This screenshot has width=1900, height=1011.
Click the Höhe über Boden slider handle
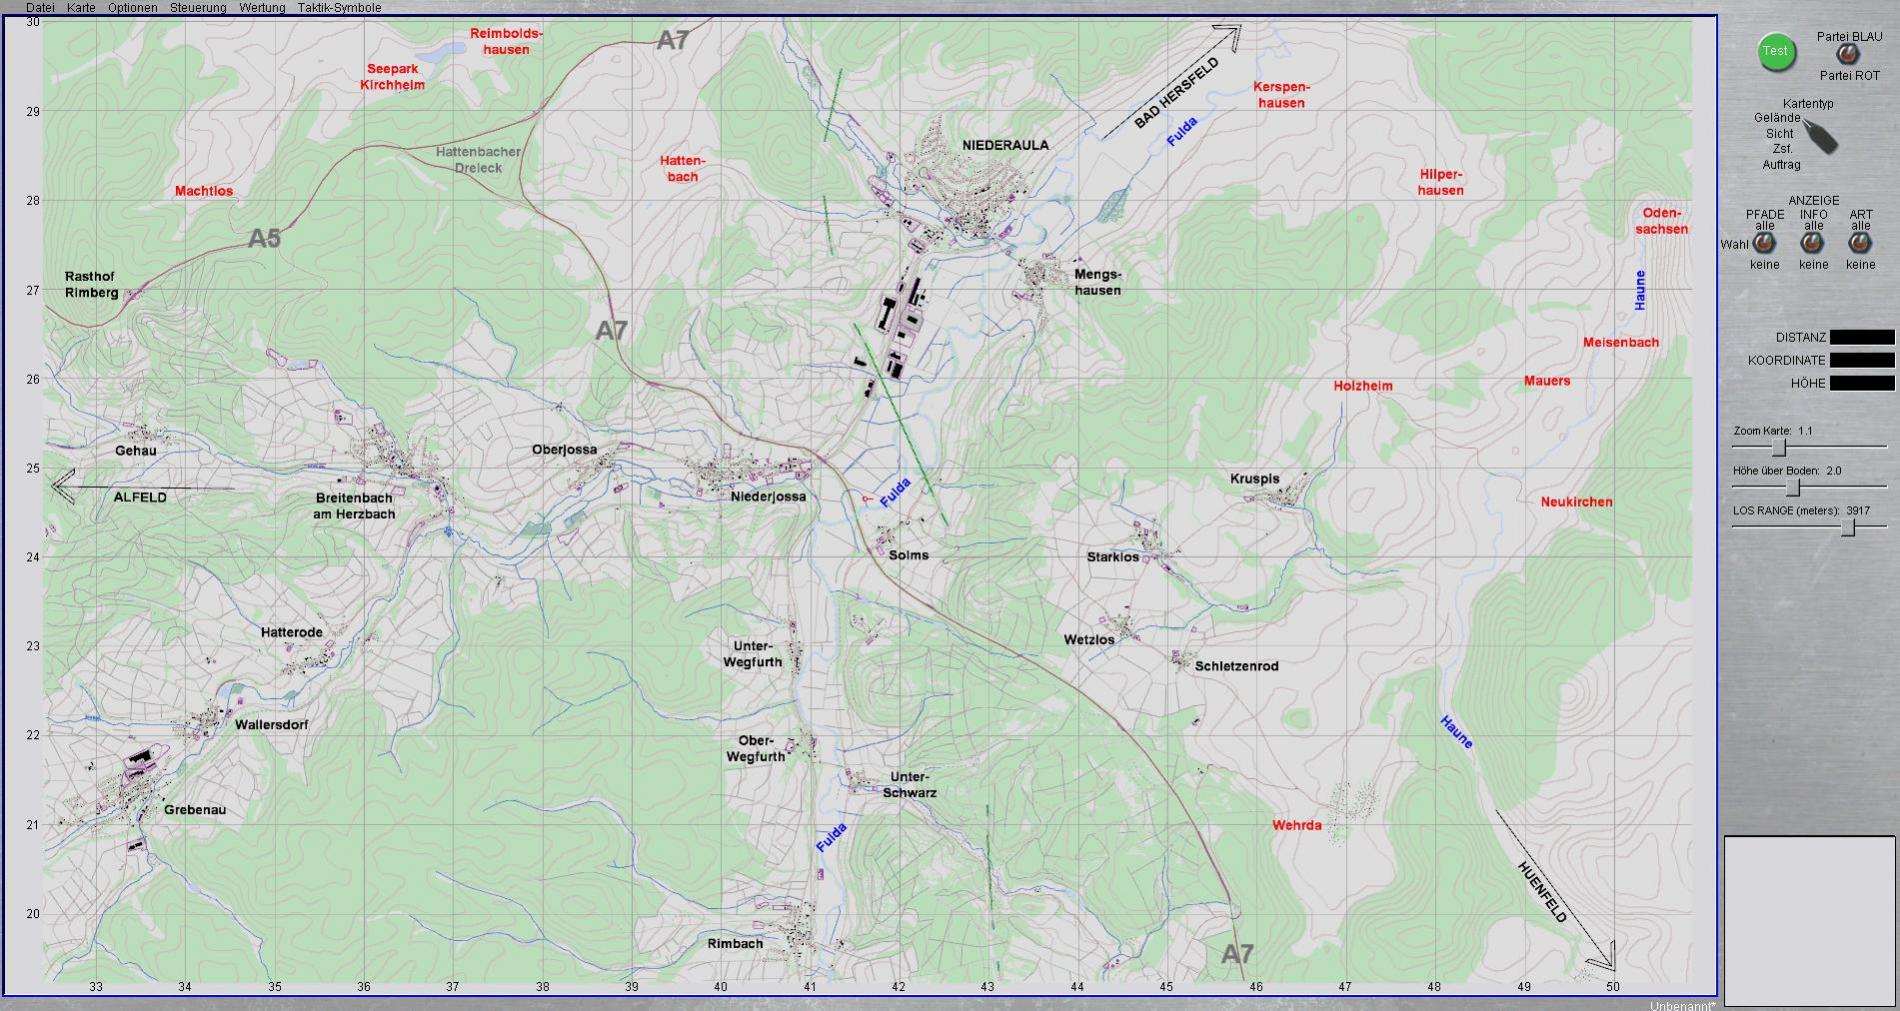click(x=1793, y=487)
